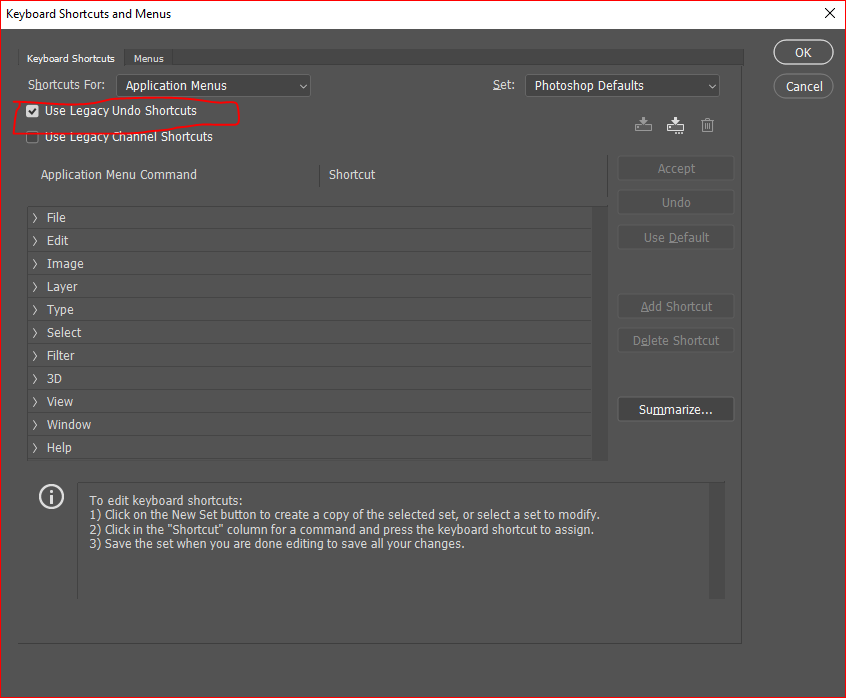Close the Keyboard Shortcuts and Menus dialog
The width and height of the screenshot is (846, 698).
(x=830, y=13)
